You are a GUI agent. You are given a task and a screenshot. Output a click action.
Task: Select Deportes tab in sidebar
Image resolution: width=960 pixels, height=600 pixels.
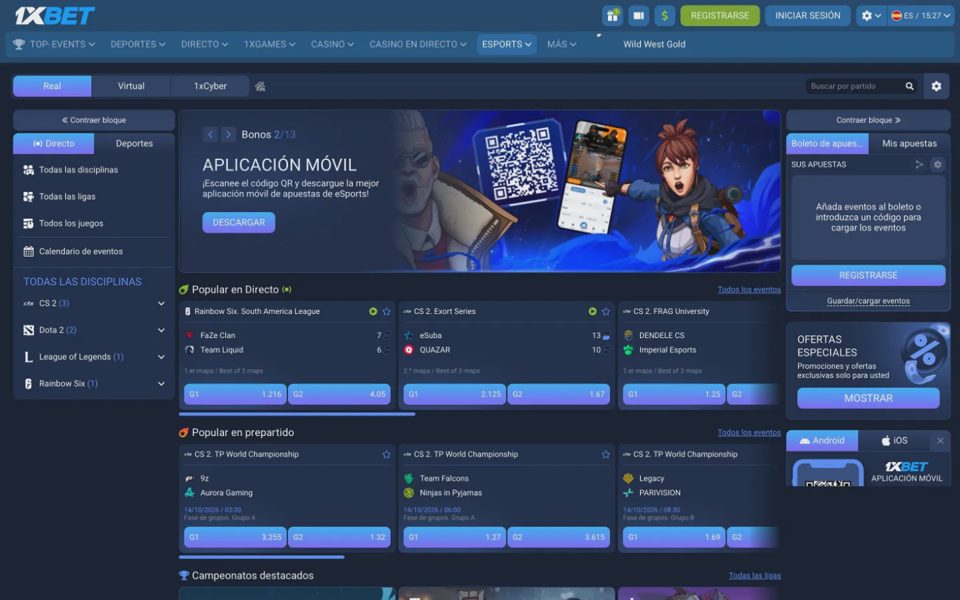tap(134, 143)
